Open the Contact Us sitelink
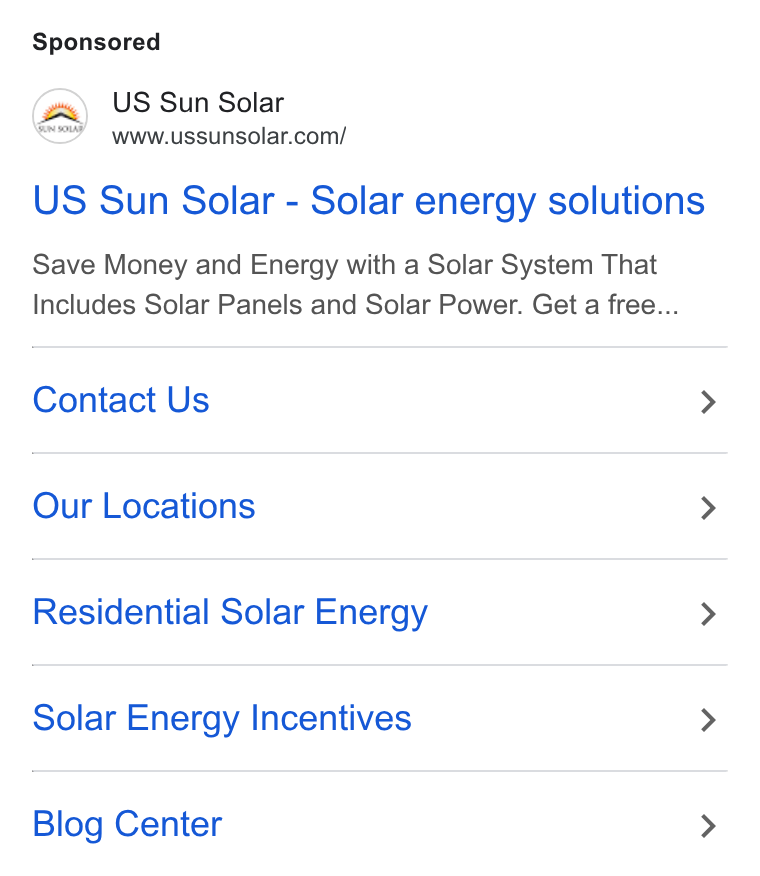760x876 pixels. 121,400
